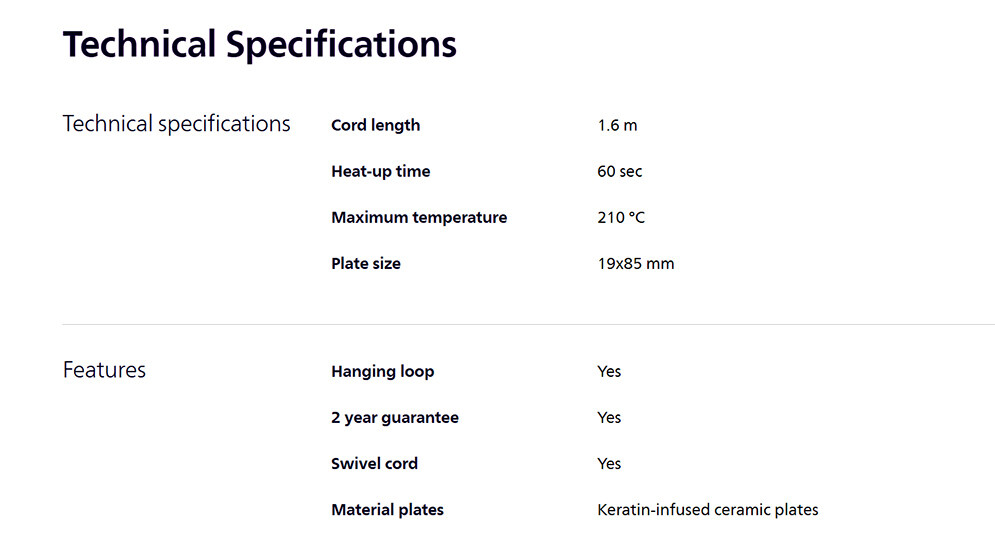Screen dimensions: 995x534
Task: Click the Hanging loop label
Action: [382, 371]
